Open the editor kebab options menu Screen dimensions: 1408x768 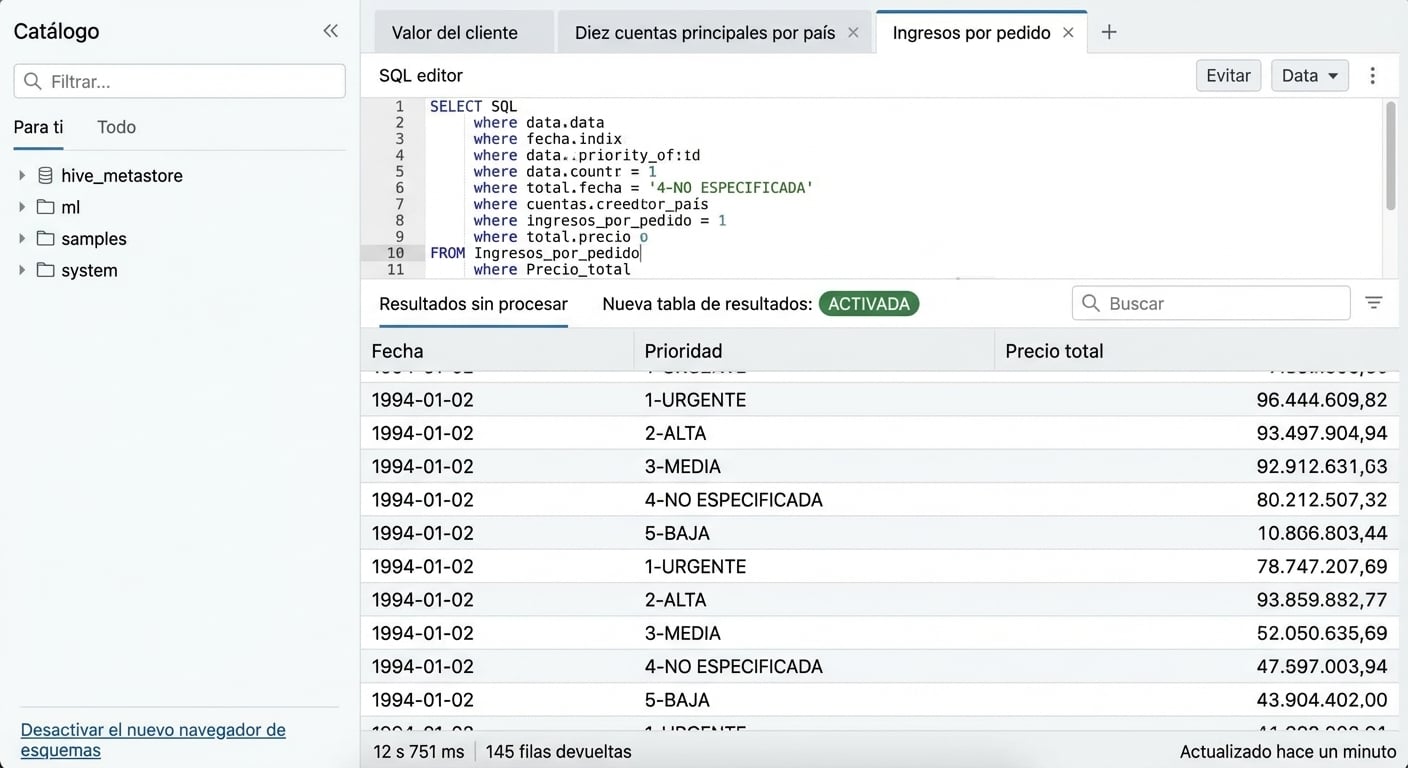[1373, 76]
